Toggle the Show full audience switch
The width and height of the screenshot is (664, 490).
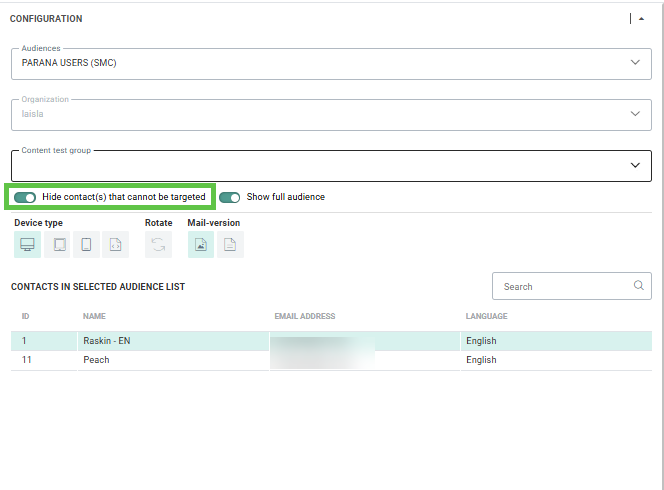click(x=230, y=197)
